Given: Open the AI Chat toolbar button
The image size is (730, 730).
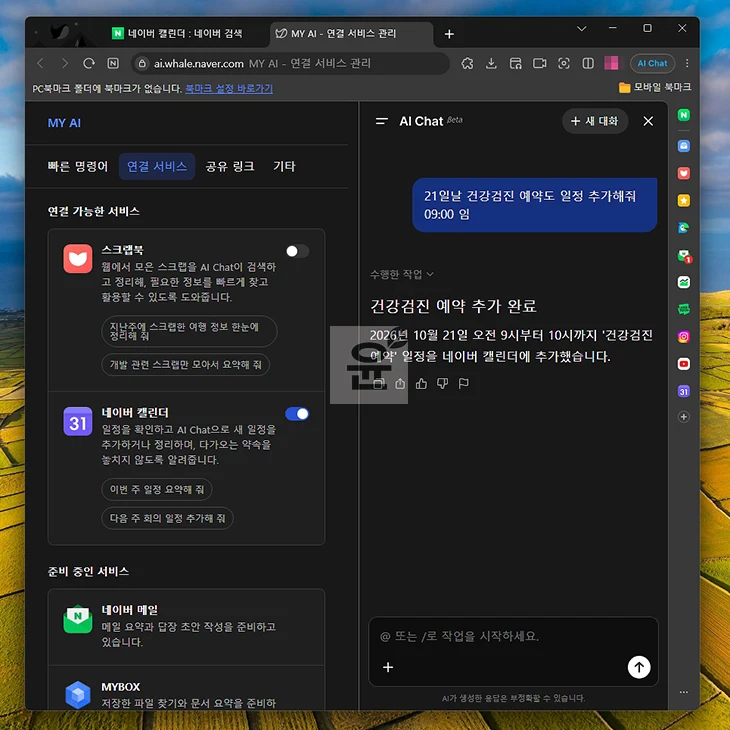Looking at the screenshot, I should (x=652, y=63).
